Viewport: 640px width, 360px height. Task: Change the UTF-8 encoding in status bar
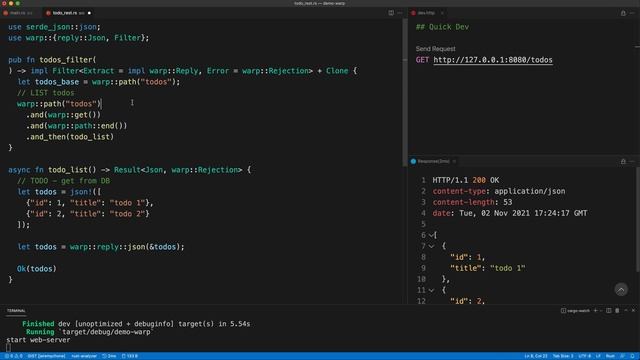tap(584, 356)
